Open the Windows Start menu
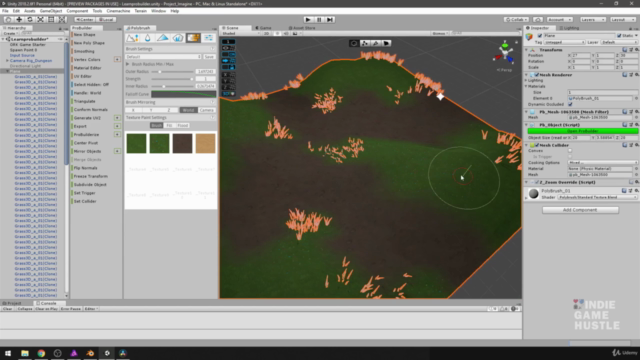The width and height of the screenshot is (640, 360). 8,353
